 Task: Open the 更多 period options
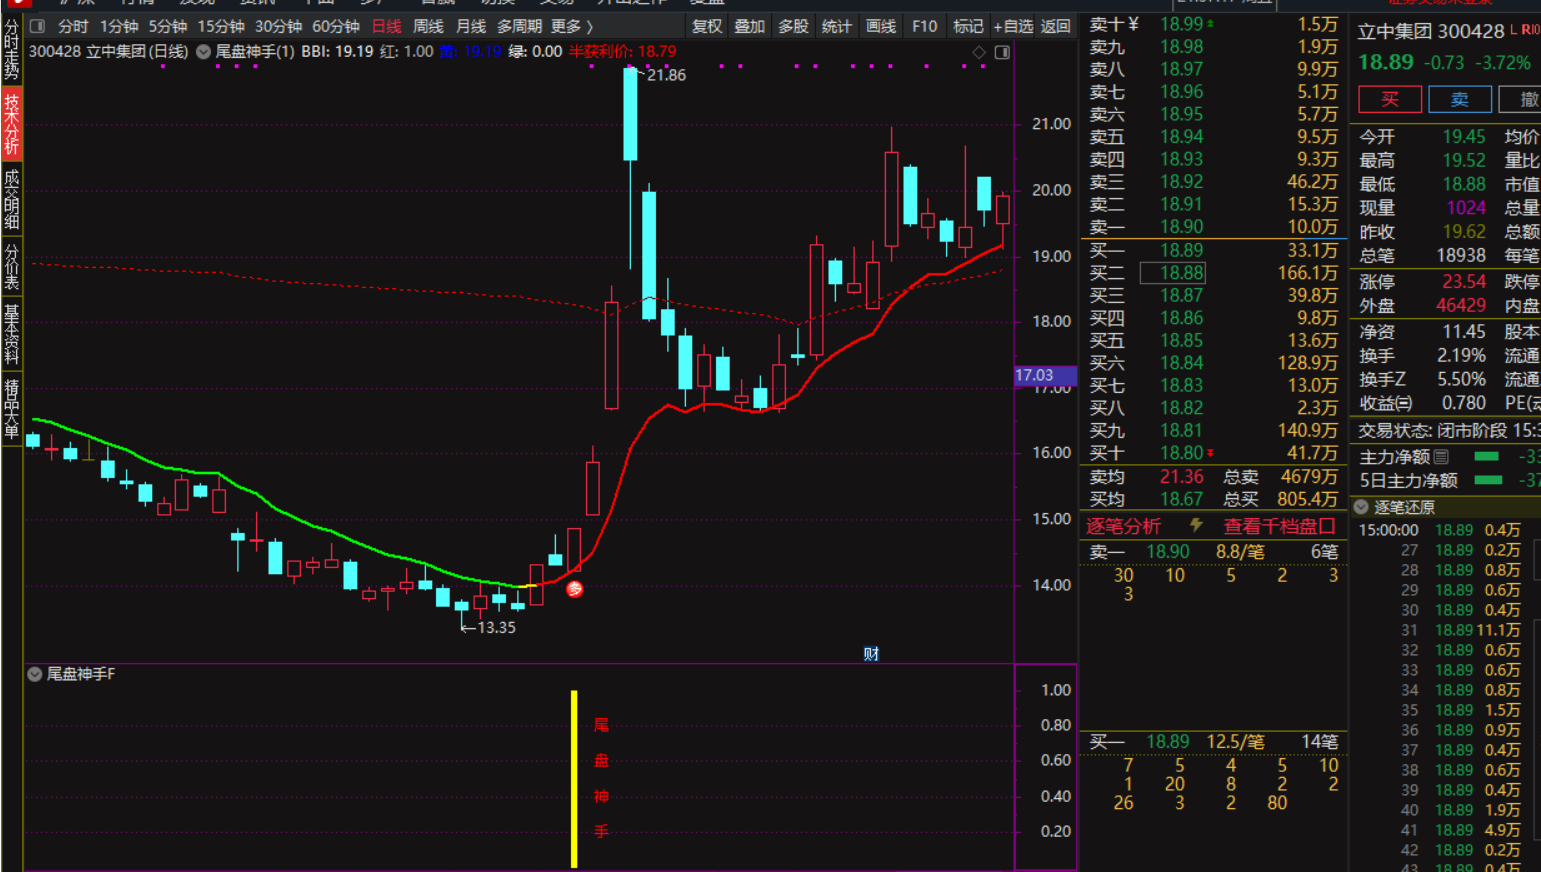(572, 26)
